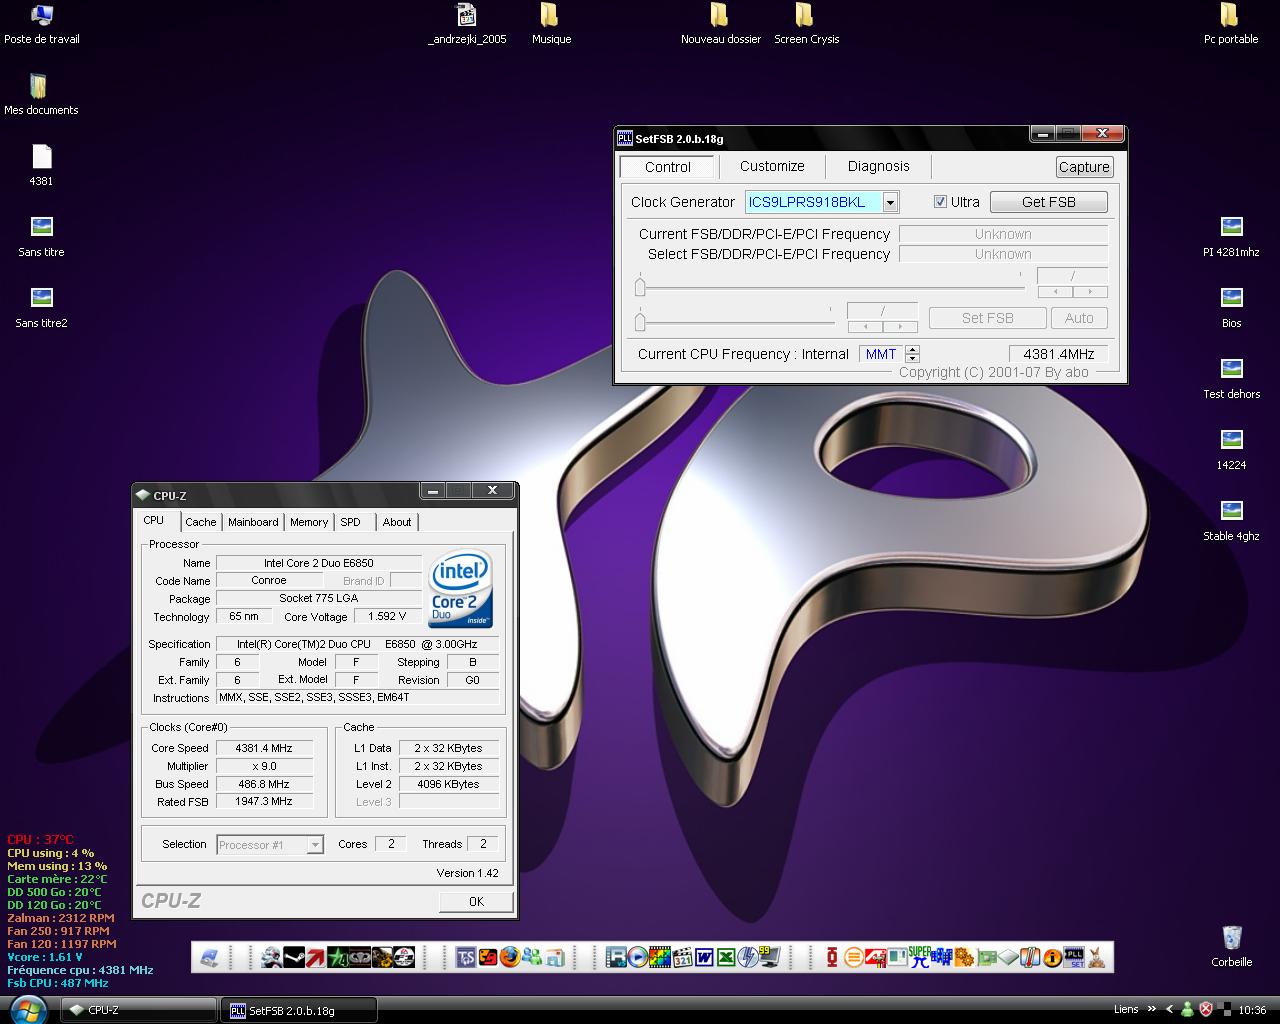
Task: Step the MMT frequency mode spinner
Action: 912,354
